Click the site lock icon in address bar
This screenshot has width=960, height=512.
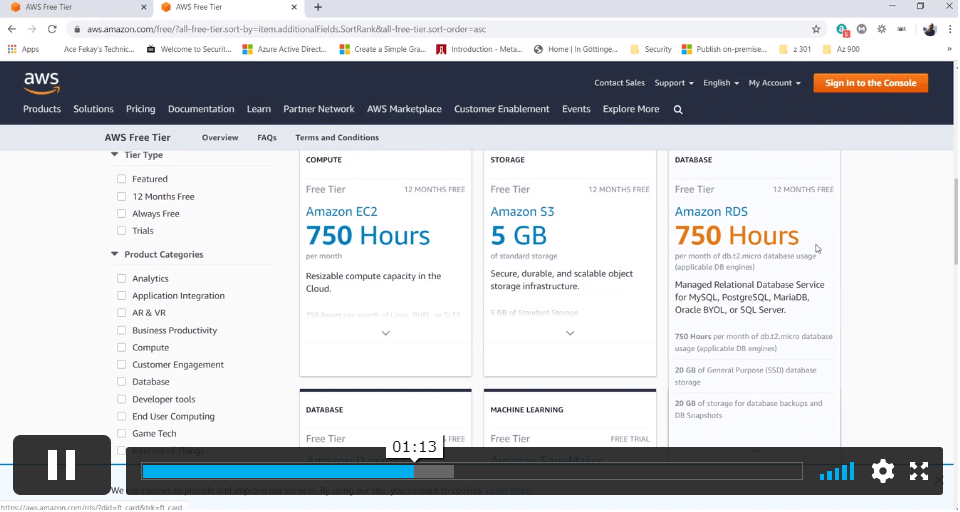pyautogui.click(x=77, y=29)
